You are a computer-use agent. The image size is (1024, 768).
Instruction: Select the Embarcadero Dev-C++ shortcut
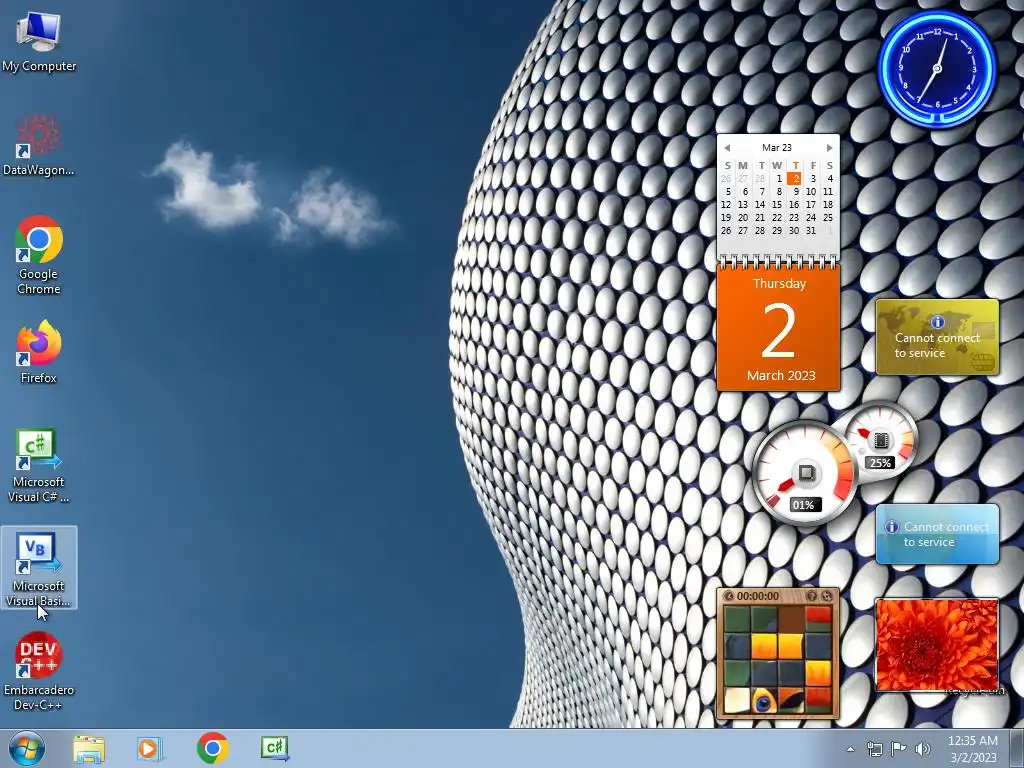[39, 671]
